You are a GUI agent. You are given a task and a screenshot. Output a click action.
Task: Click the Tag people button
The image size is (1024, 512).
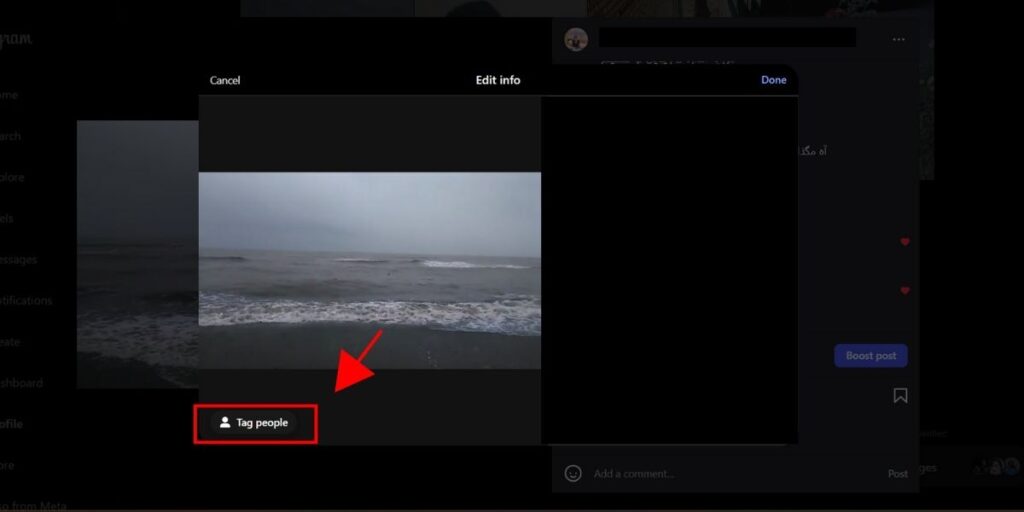tap(254, 423)
